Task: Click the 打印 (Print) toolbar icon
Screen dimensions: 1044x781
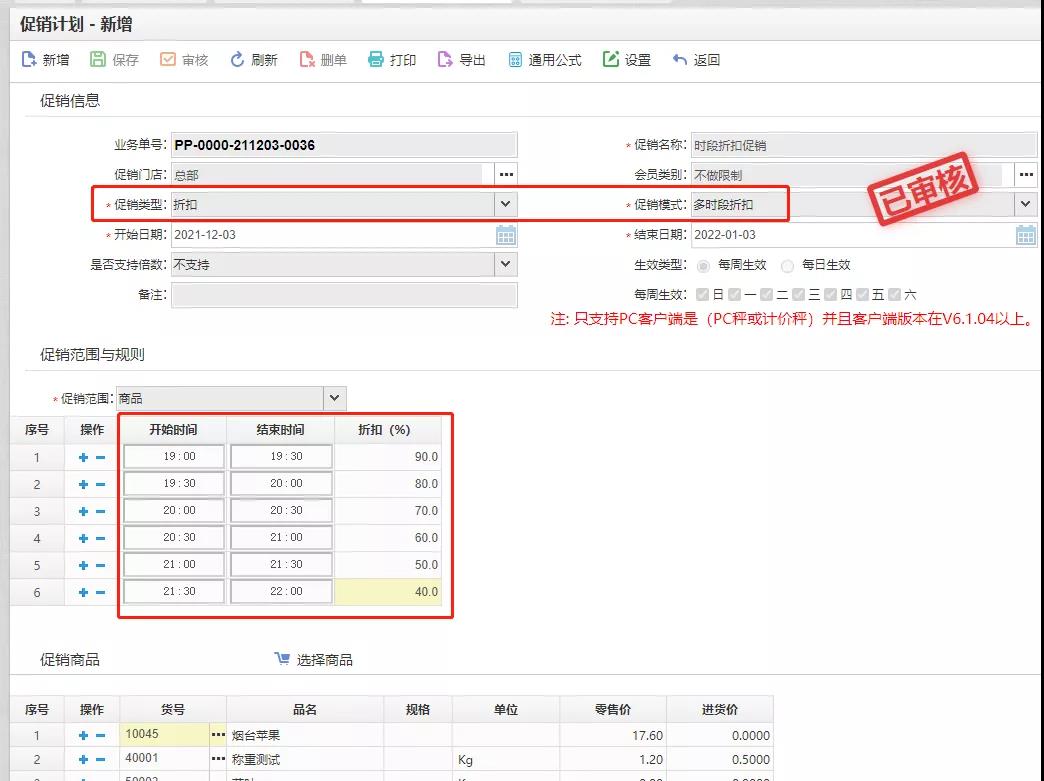Action: (376, 60)
